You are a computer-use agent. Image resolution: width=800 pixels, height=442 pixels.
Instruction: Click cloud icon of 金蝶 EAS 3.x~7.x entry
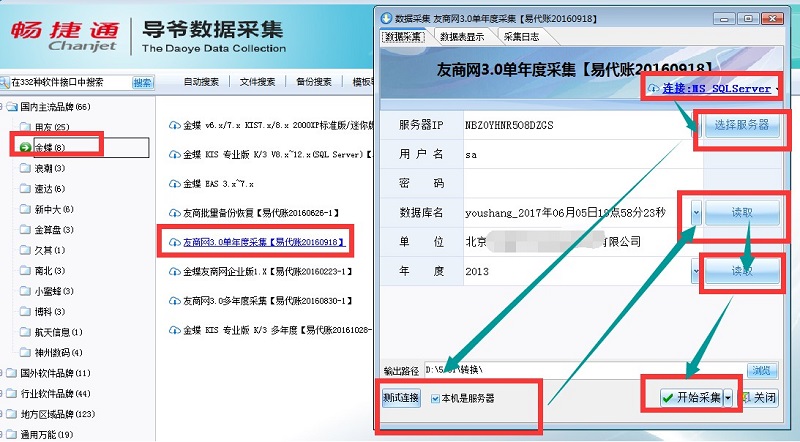174,184
